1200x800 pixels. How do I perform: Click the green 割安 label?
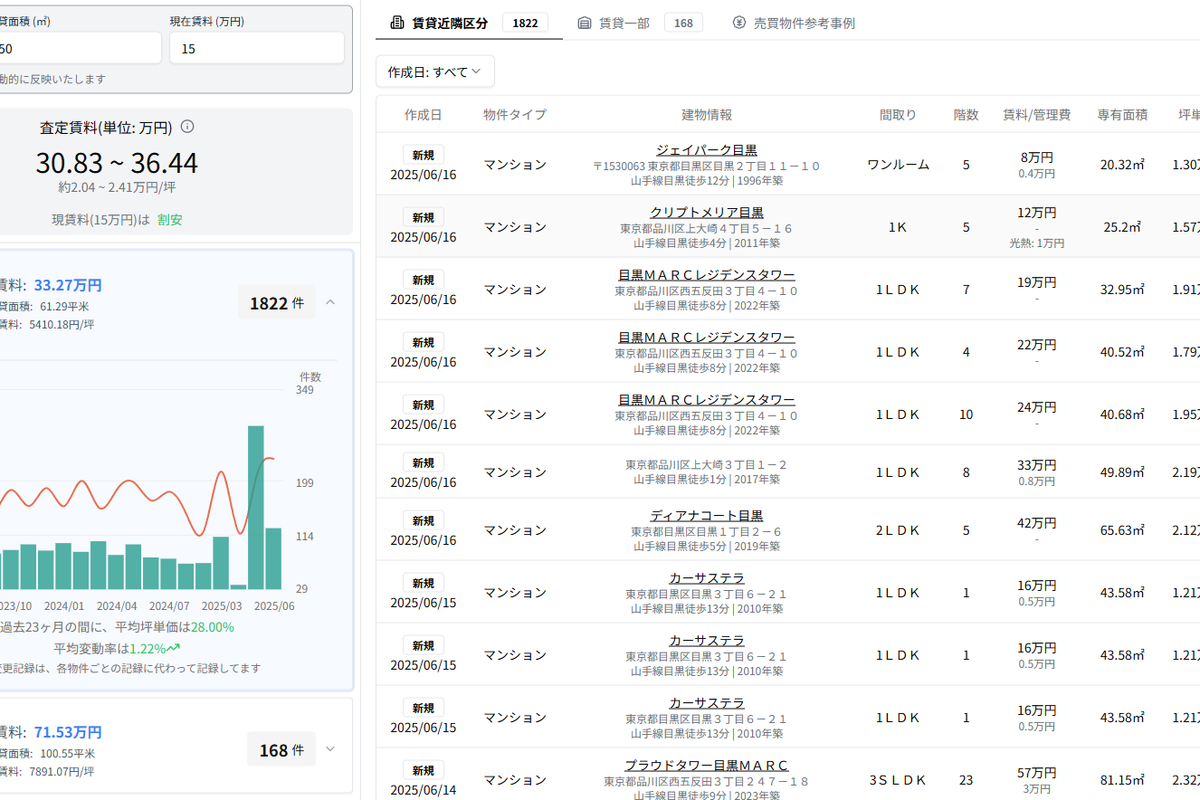[x=169, y=218]
